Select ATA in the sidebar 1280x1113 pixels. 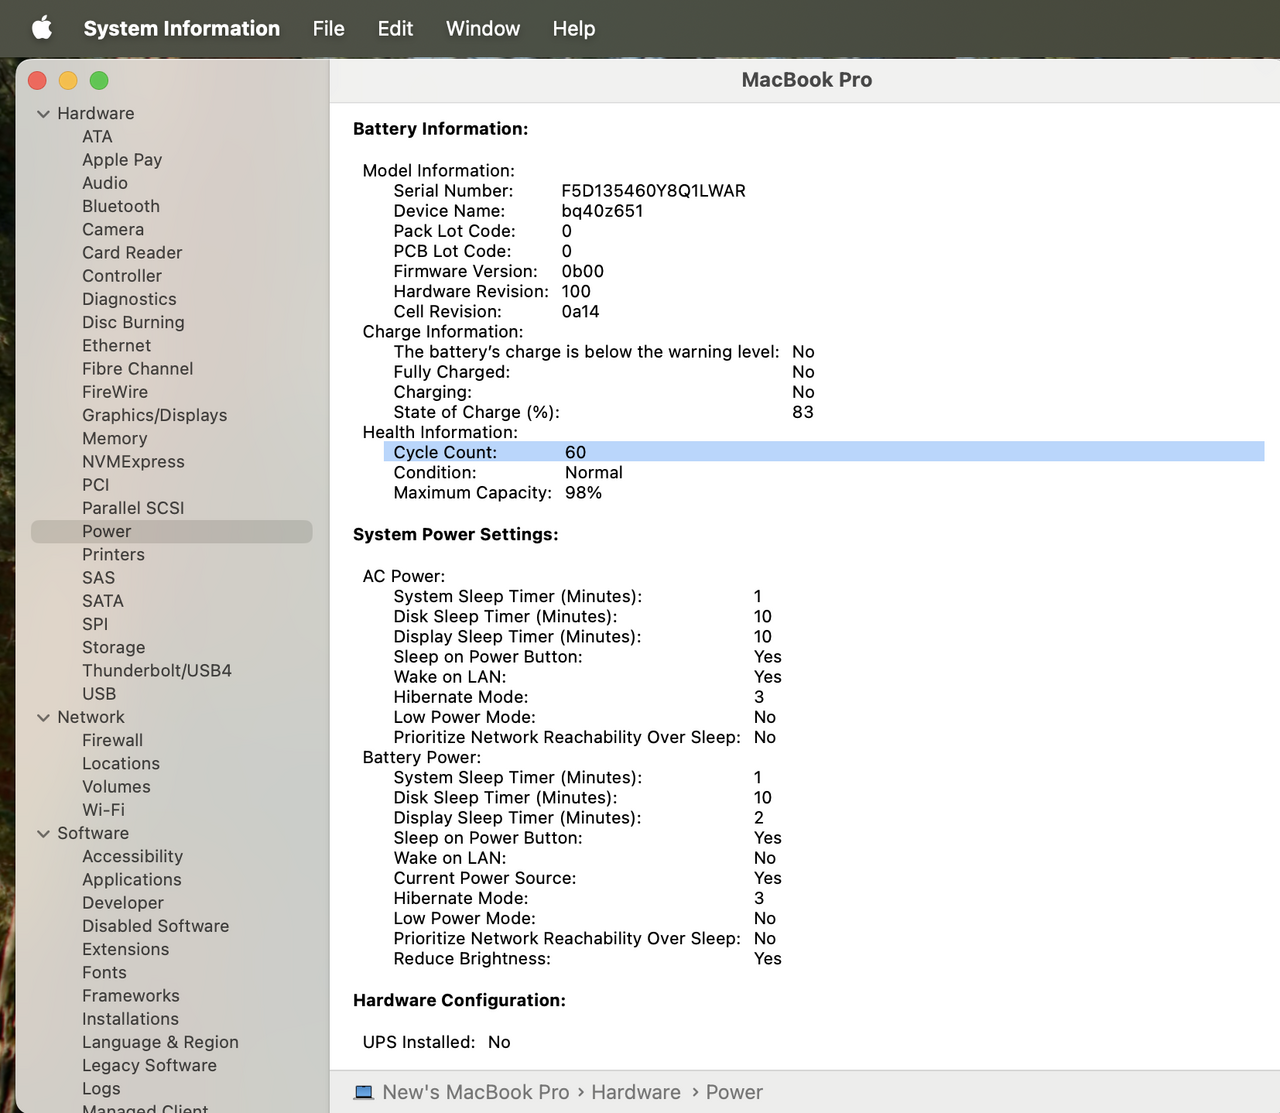(x=97, y=137)
